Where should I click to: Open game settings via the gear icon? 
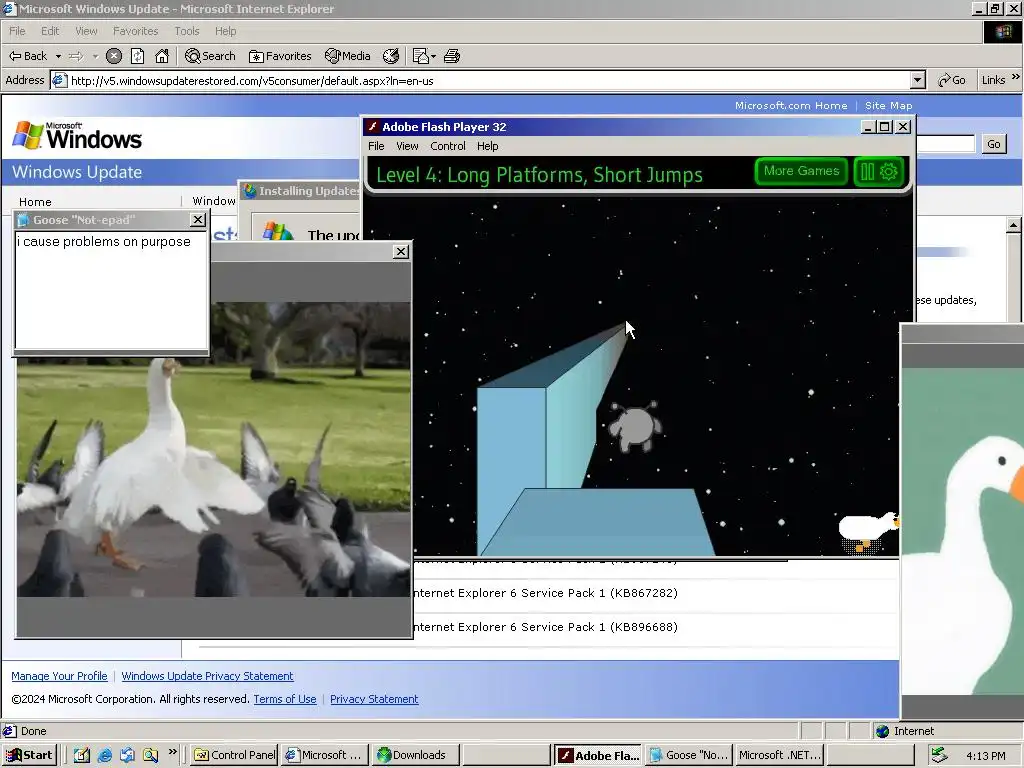tap(889, 172)
